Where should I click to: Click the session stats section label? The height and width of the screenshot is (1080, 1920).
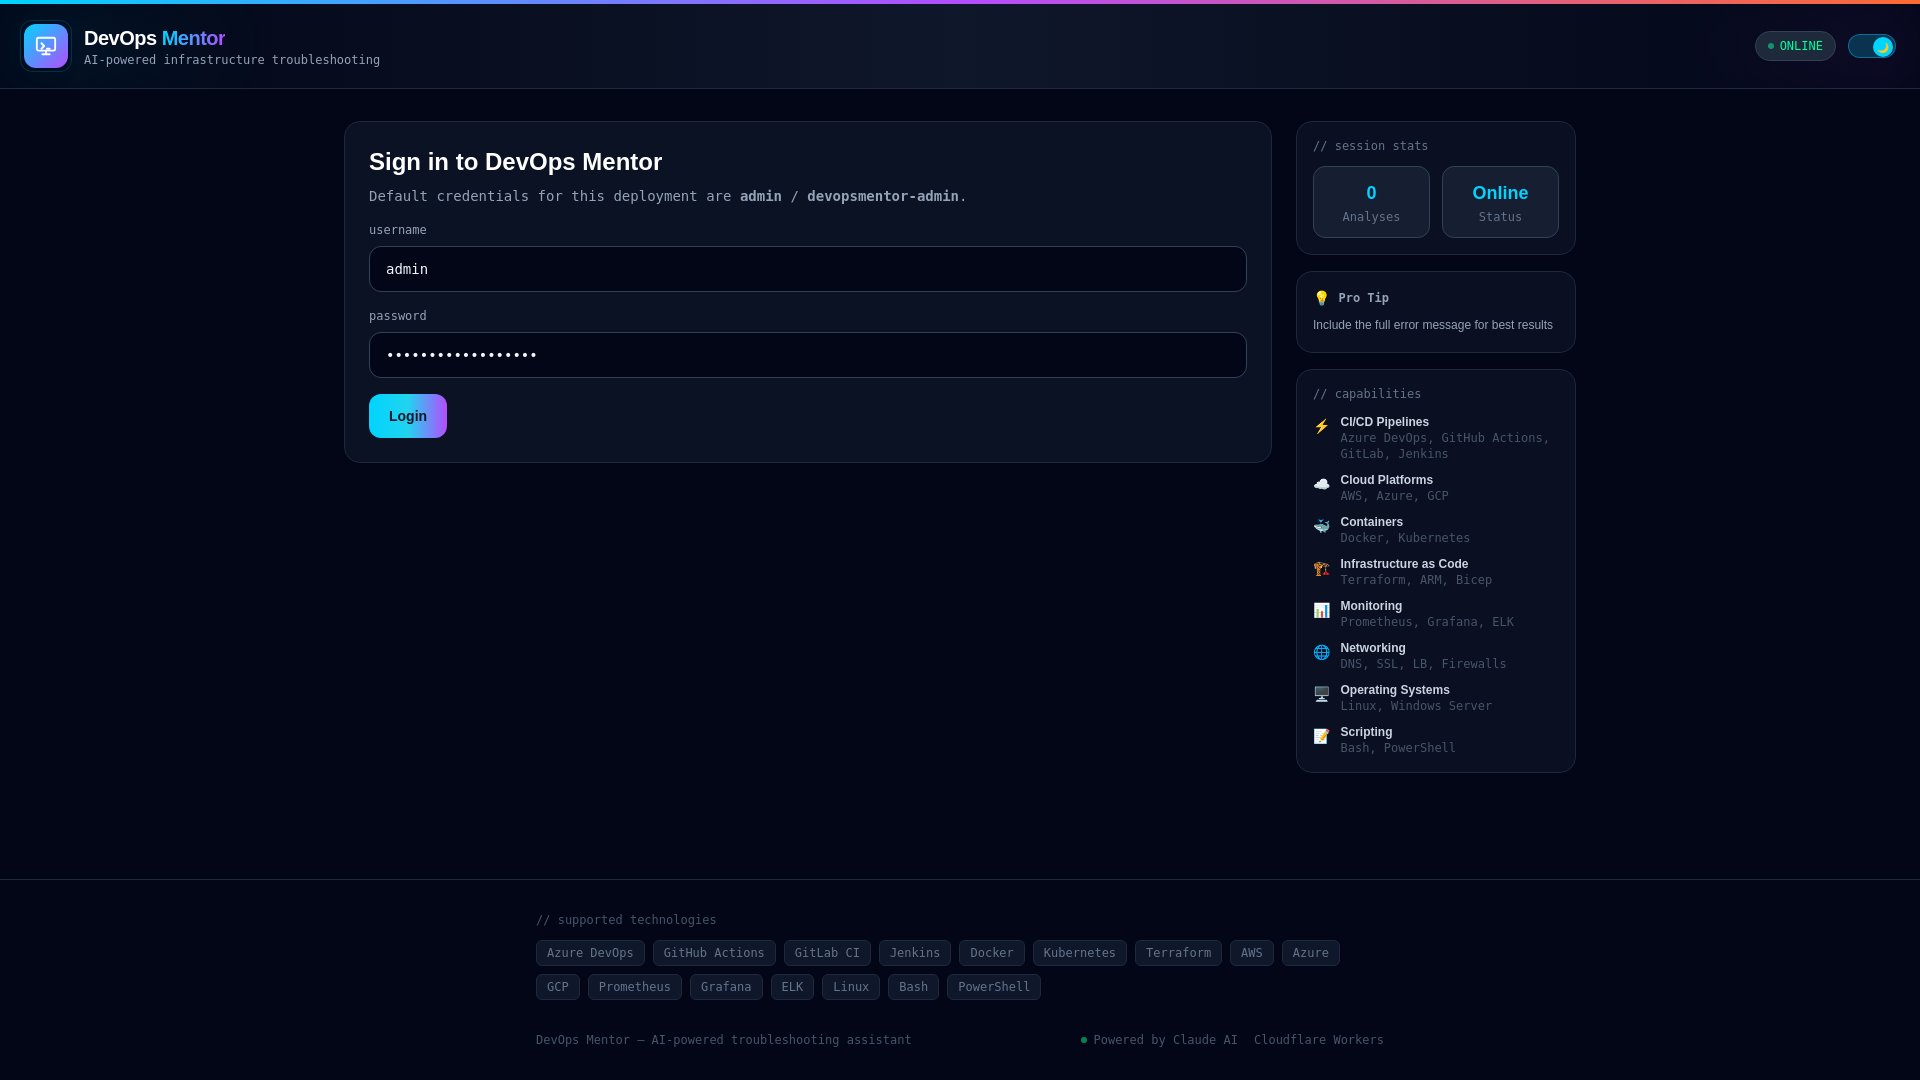pos(1371,146)
